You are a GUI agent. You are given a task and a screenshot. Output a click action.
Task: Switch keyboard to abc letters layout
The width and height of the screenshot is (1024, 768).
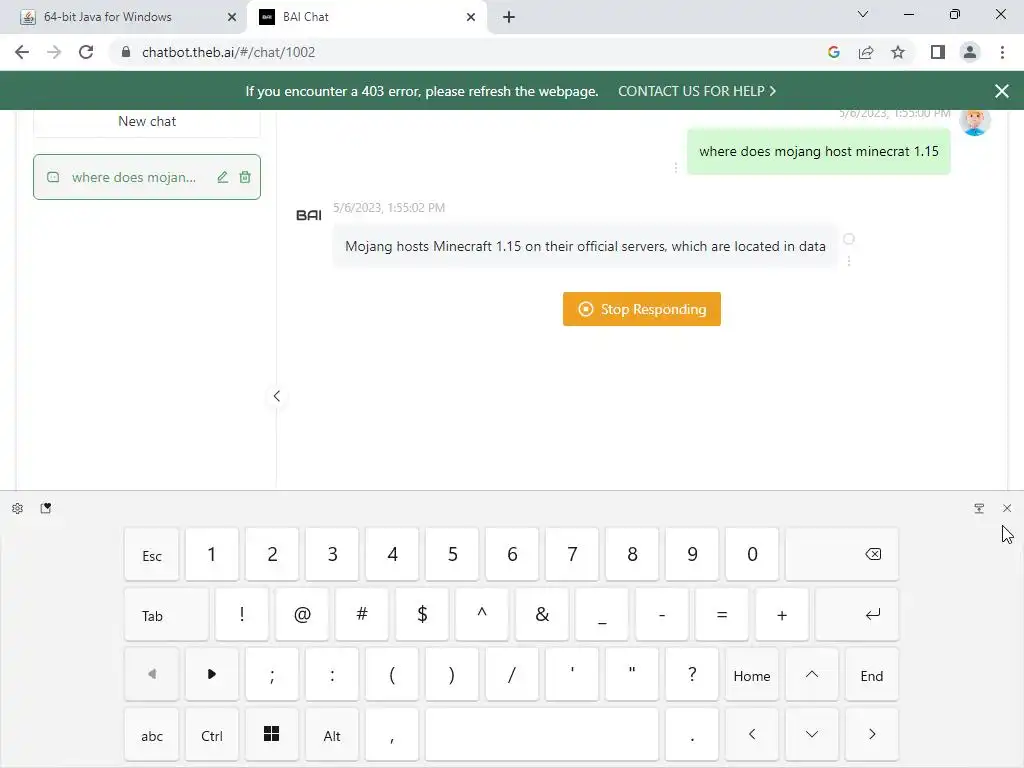click(x=152, y=735)
